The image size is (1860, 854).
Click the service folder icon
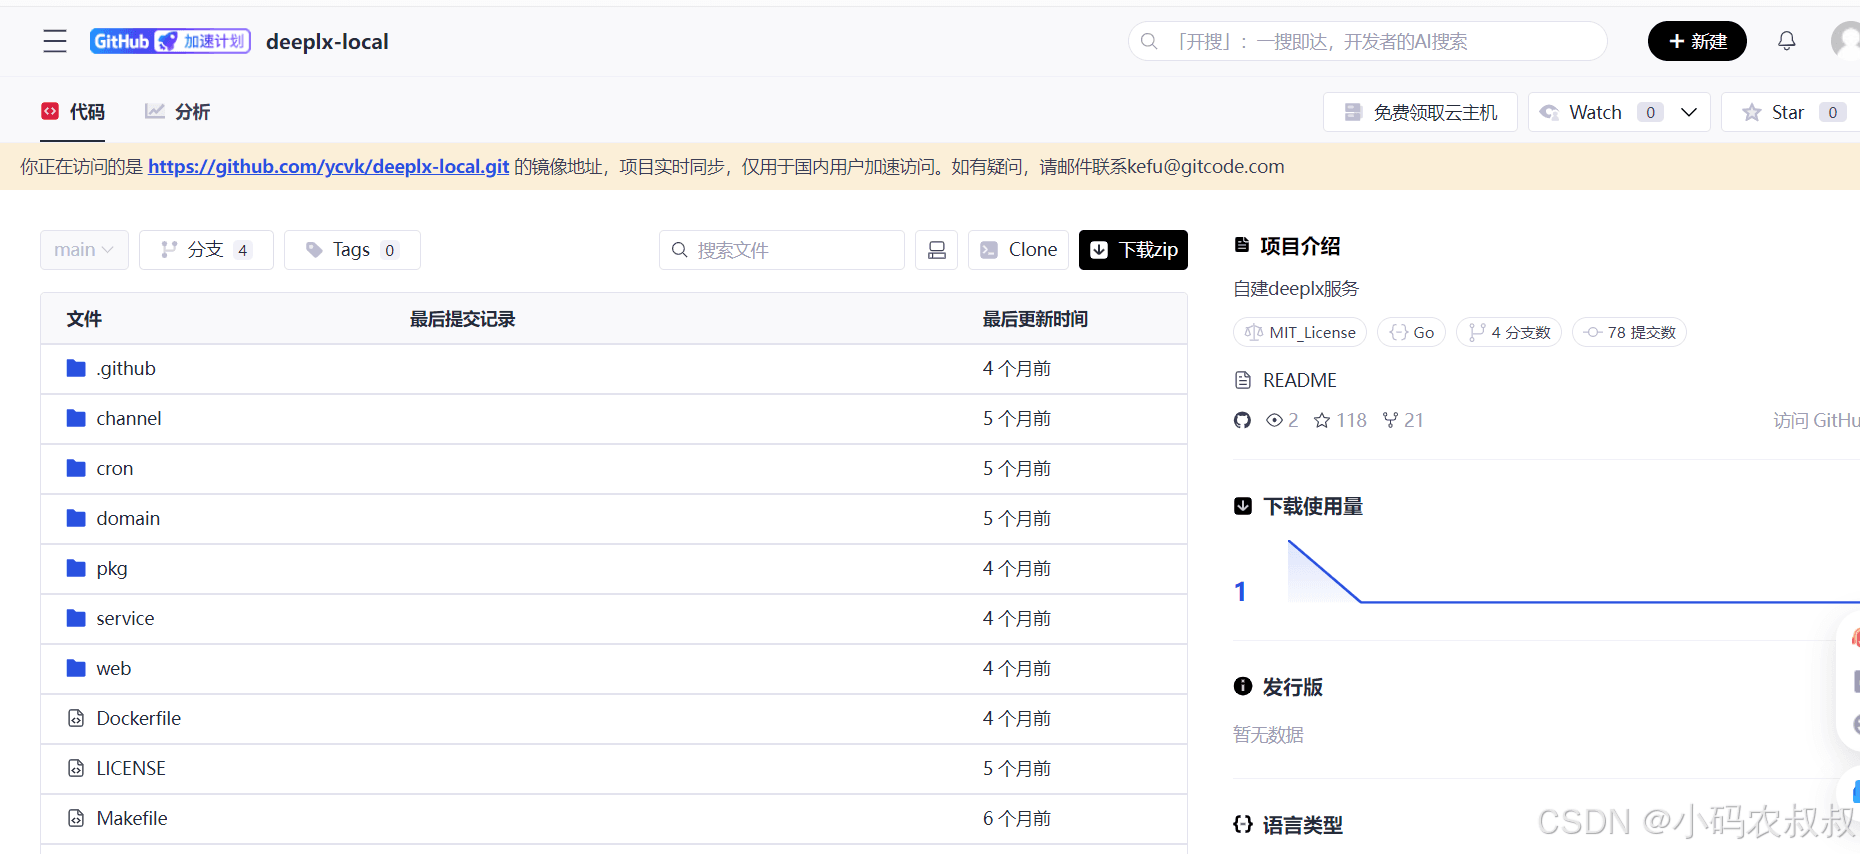point(76,618)
